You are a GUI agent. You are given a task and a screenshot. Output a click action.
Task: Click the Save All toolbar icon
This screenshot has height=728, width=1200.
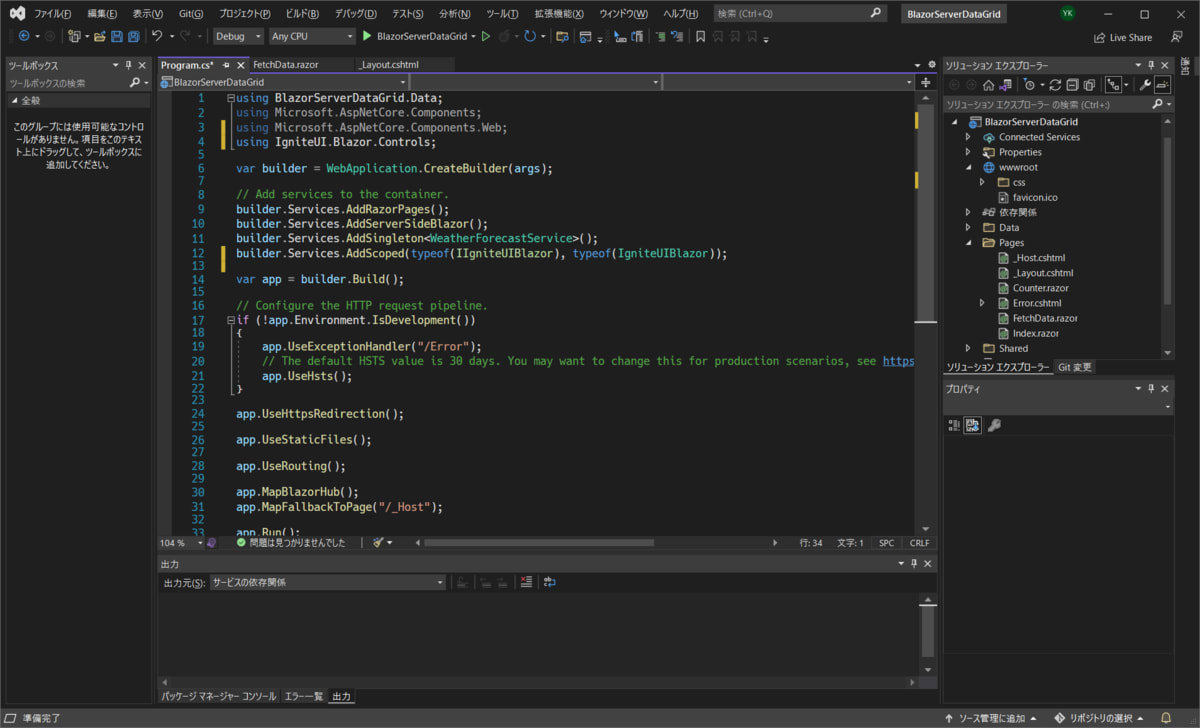[134, 36]
